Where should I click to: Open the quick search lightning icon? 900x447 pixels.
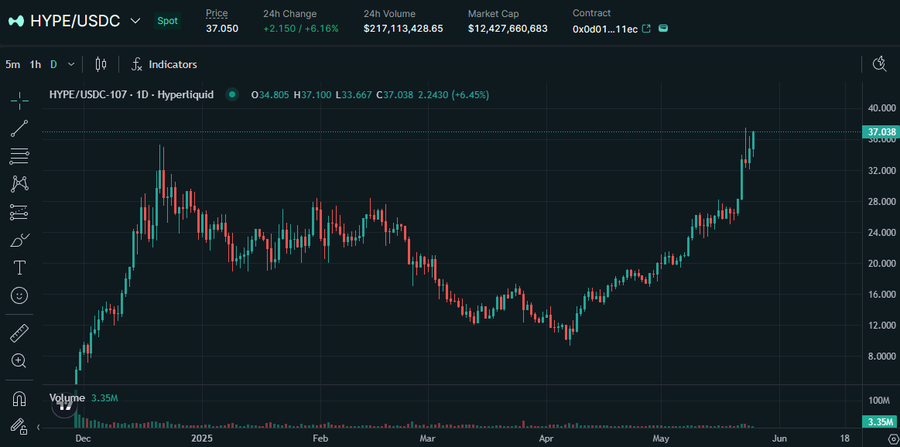tap(879, 64)
